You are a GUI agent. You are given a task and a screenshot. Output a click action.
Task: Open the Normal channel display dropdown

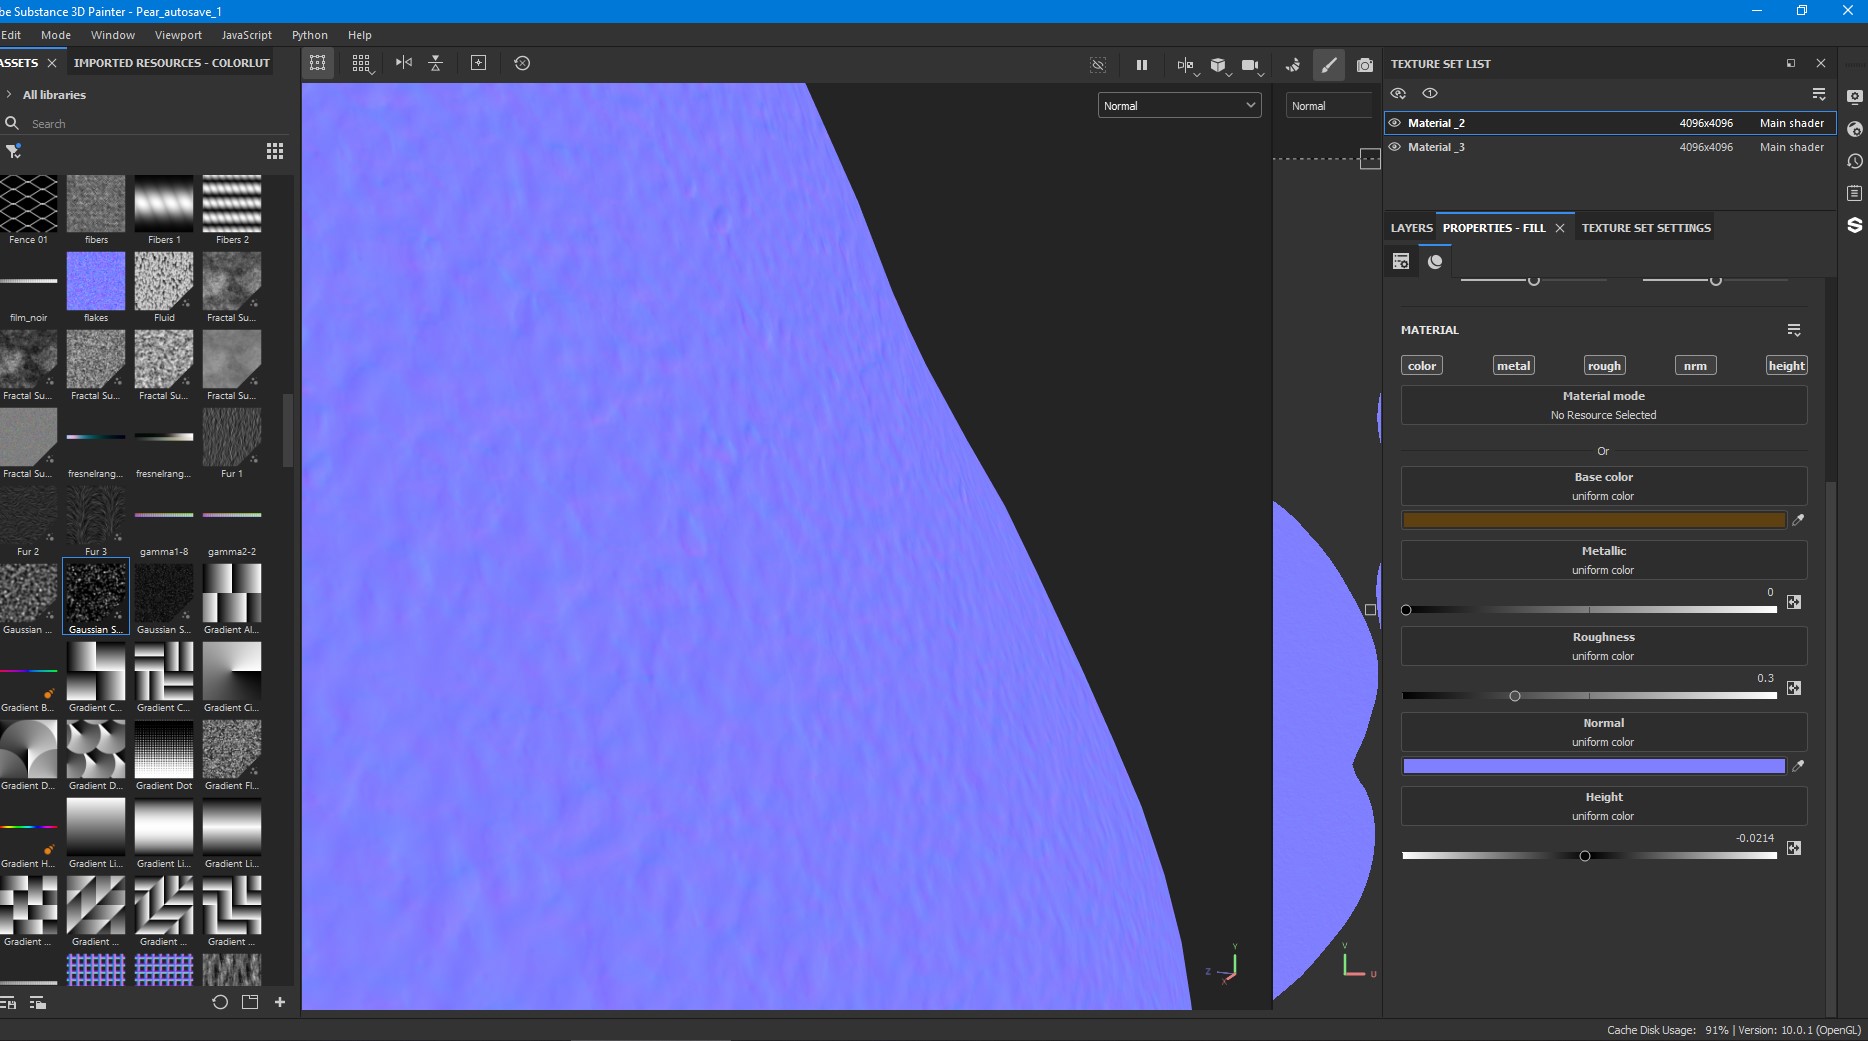pos(1179,106)
